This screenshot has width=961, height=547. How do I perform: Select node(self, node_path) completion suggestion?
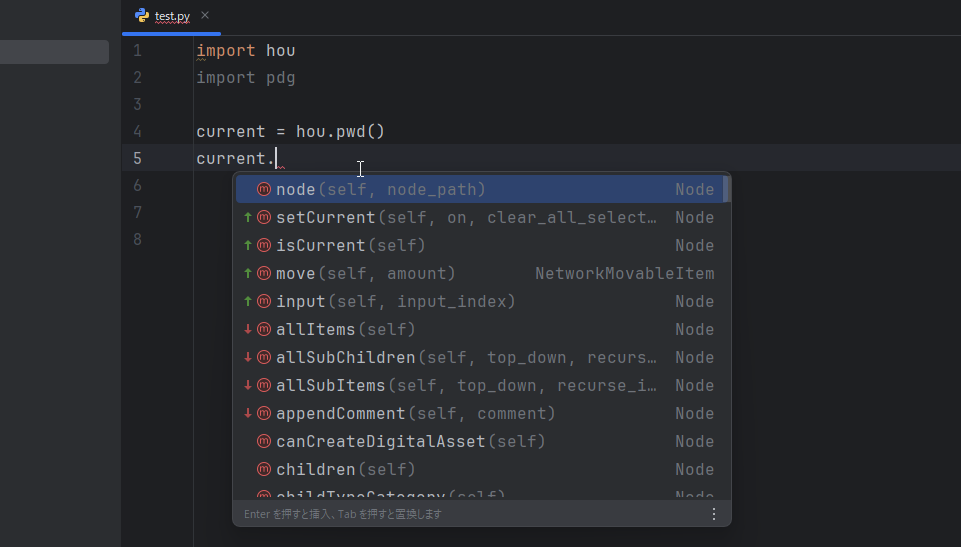pyautogui.click(x=380, y=190)
